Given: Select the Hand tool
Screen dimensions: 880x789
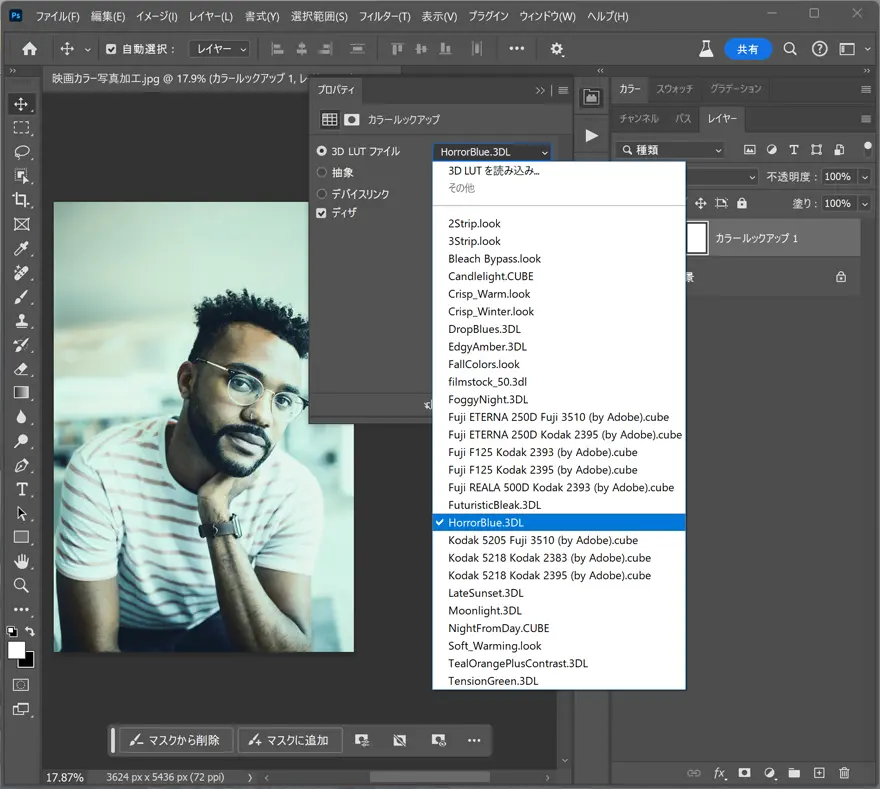Looking at the screenshot, I should [21, 561].
